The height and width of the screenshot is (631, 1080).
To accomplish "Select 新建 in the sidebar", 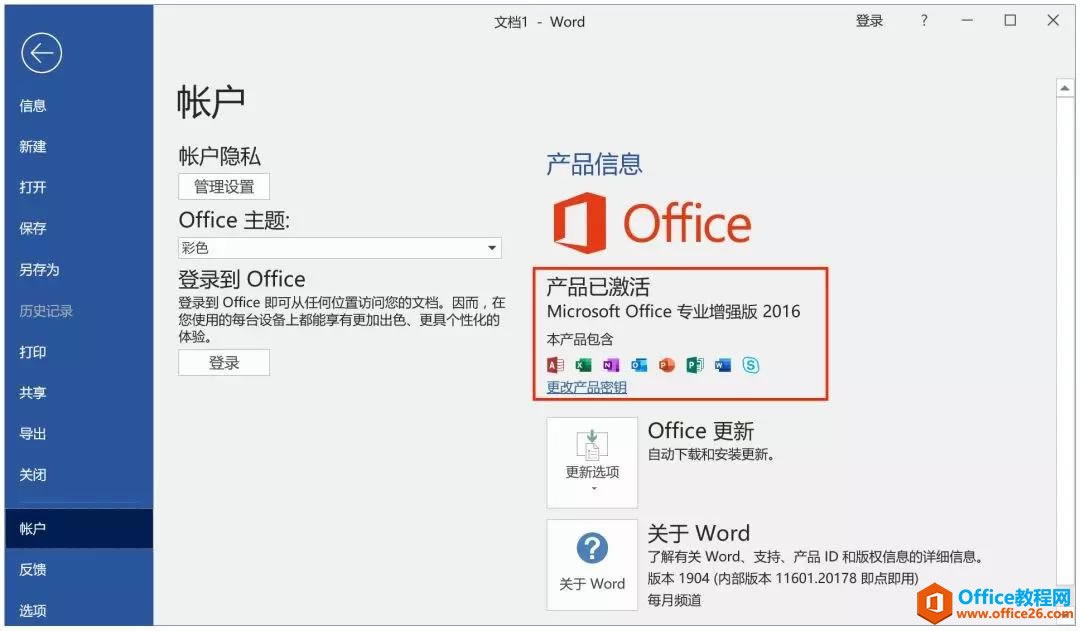I will coord(32,147).
